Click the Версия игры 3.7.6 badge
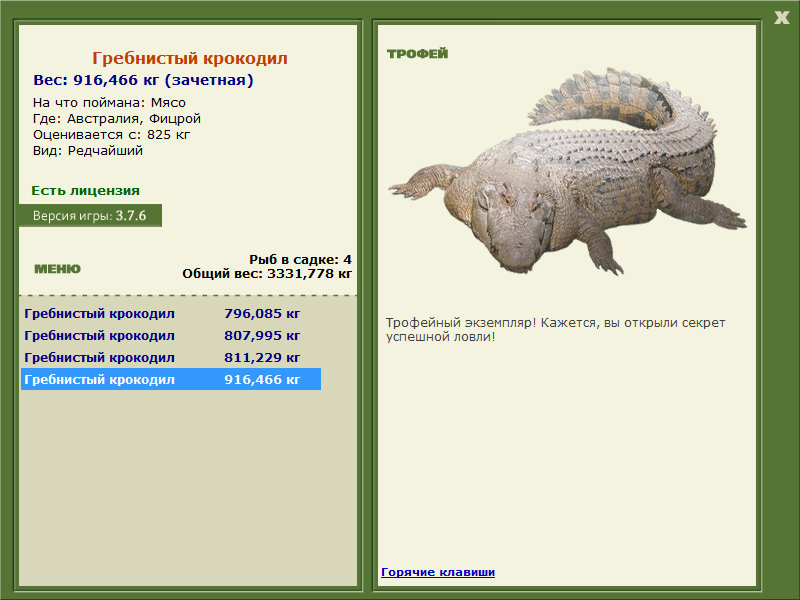 click(x=90, y=215)
